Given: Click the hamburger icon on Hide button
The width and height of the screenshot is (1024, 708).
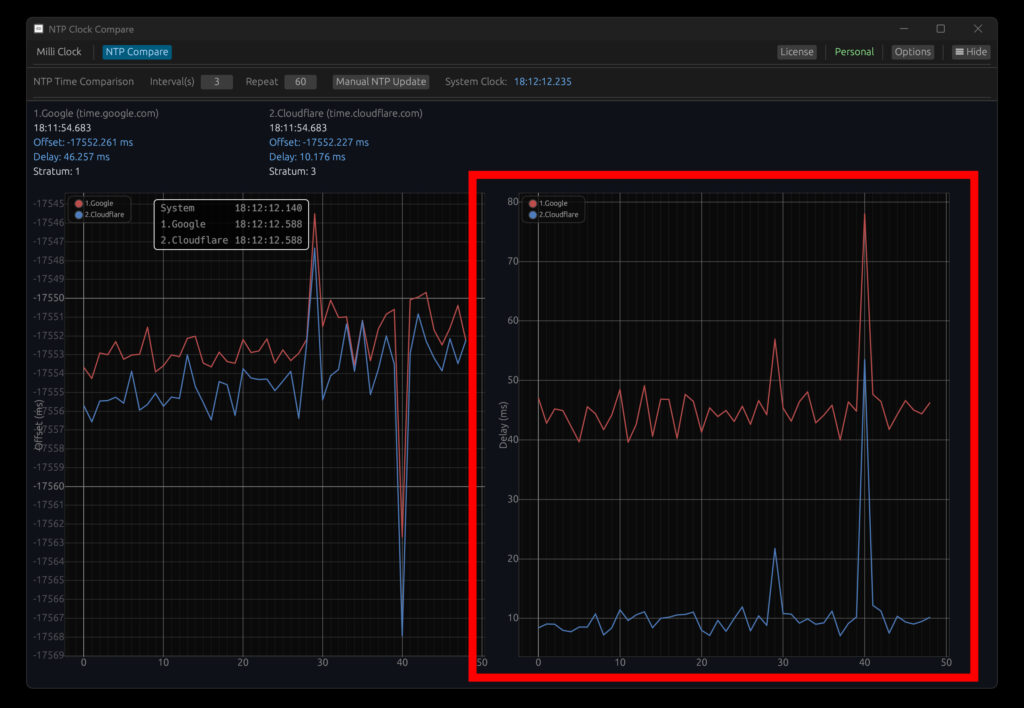Looking at the screenshot, I should click(x=959, y=52).
